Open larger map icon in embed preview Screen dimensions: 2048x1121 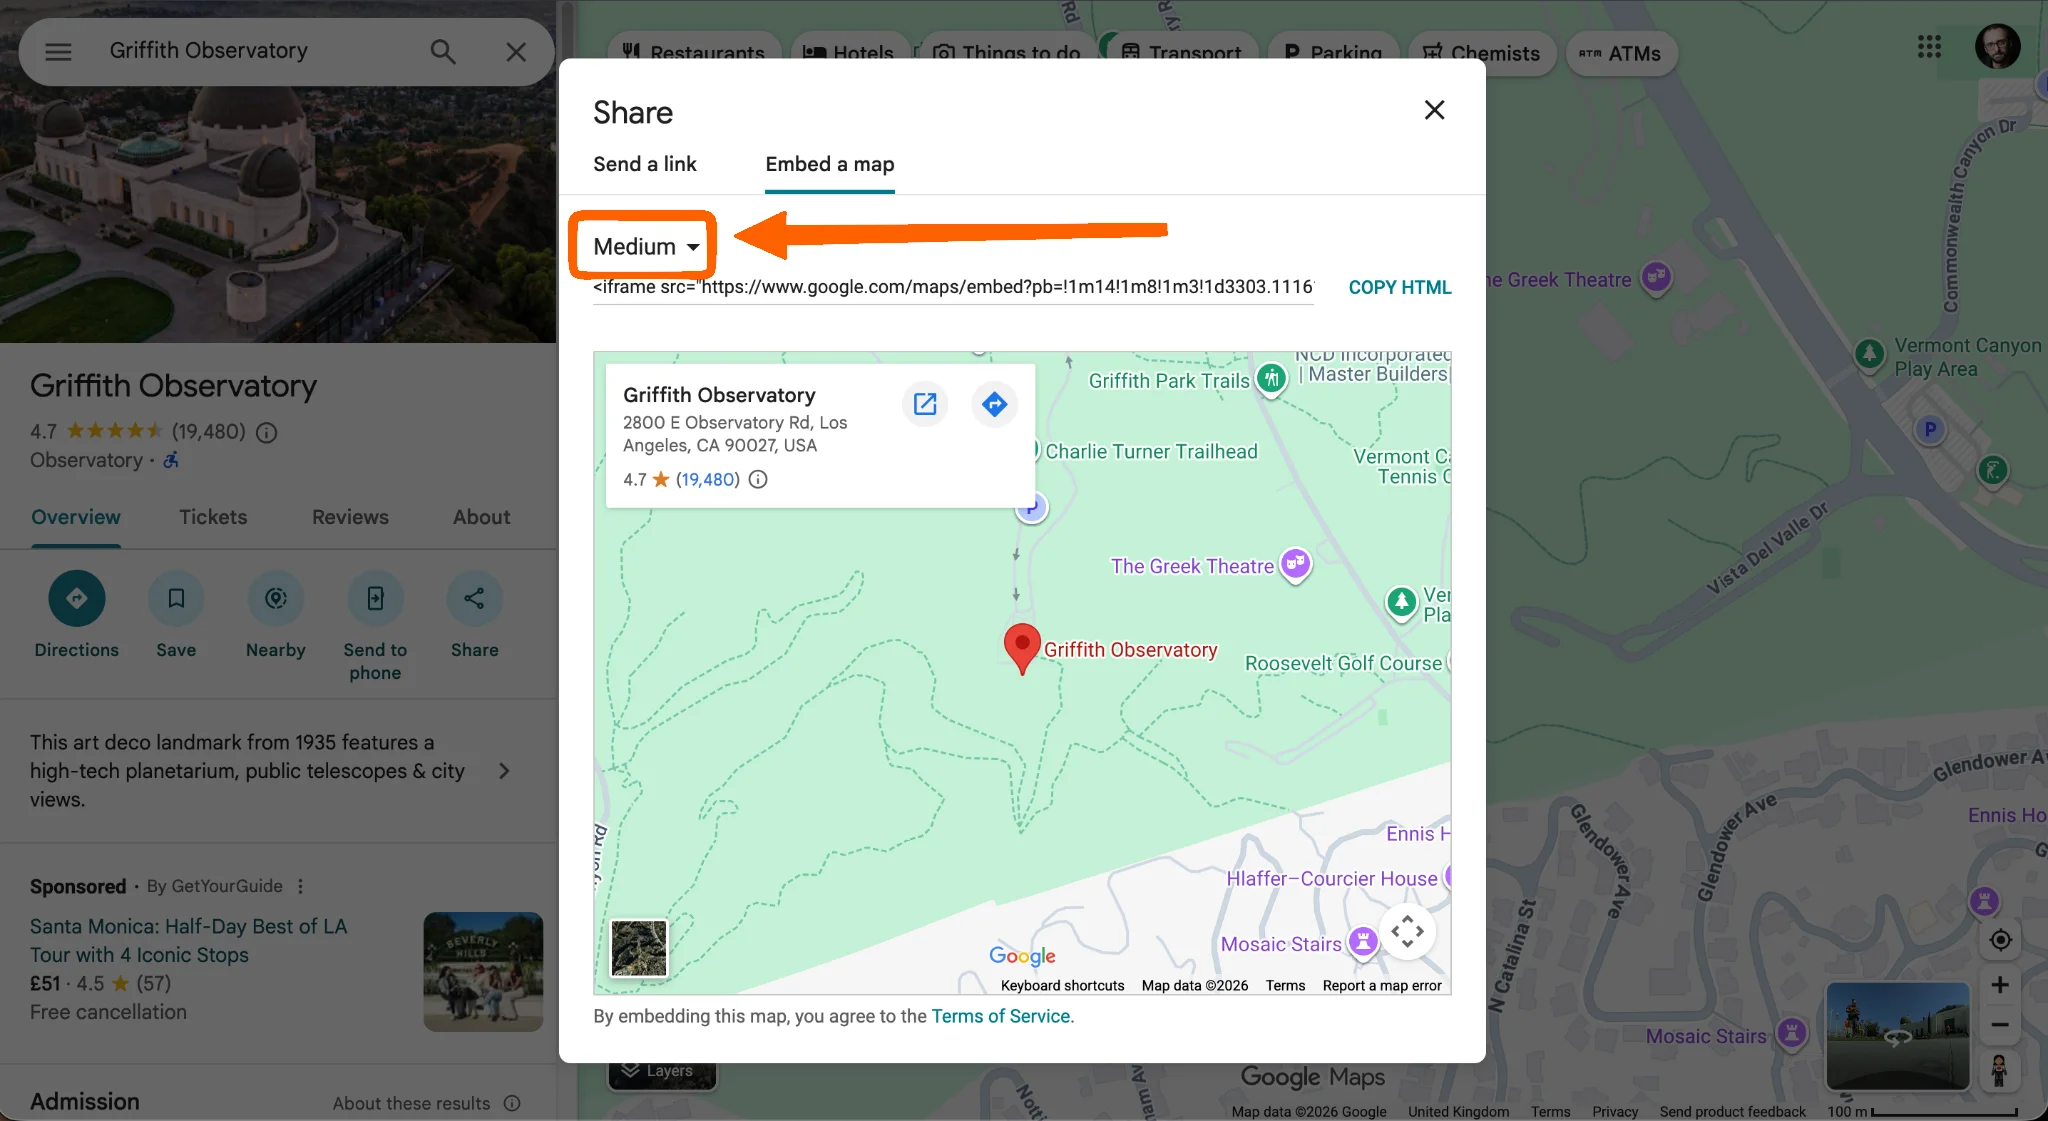click(x=925, y=404)
